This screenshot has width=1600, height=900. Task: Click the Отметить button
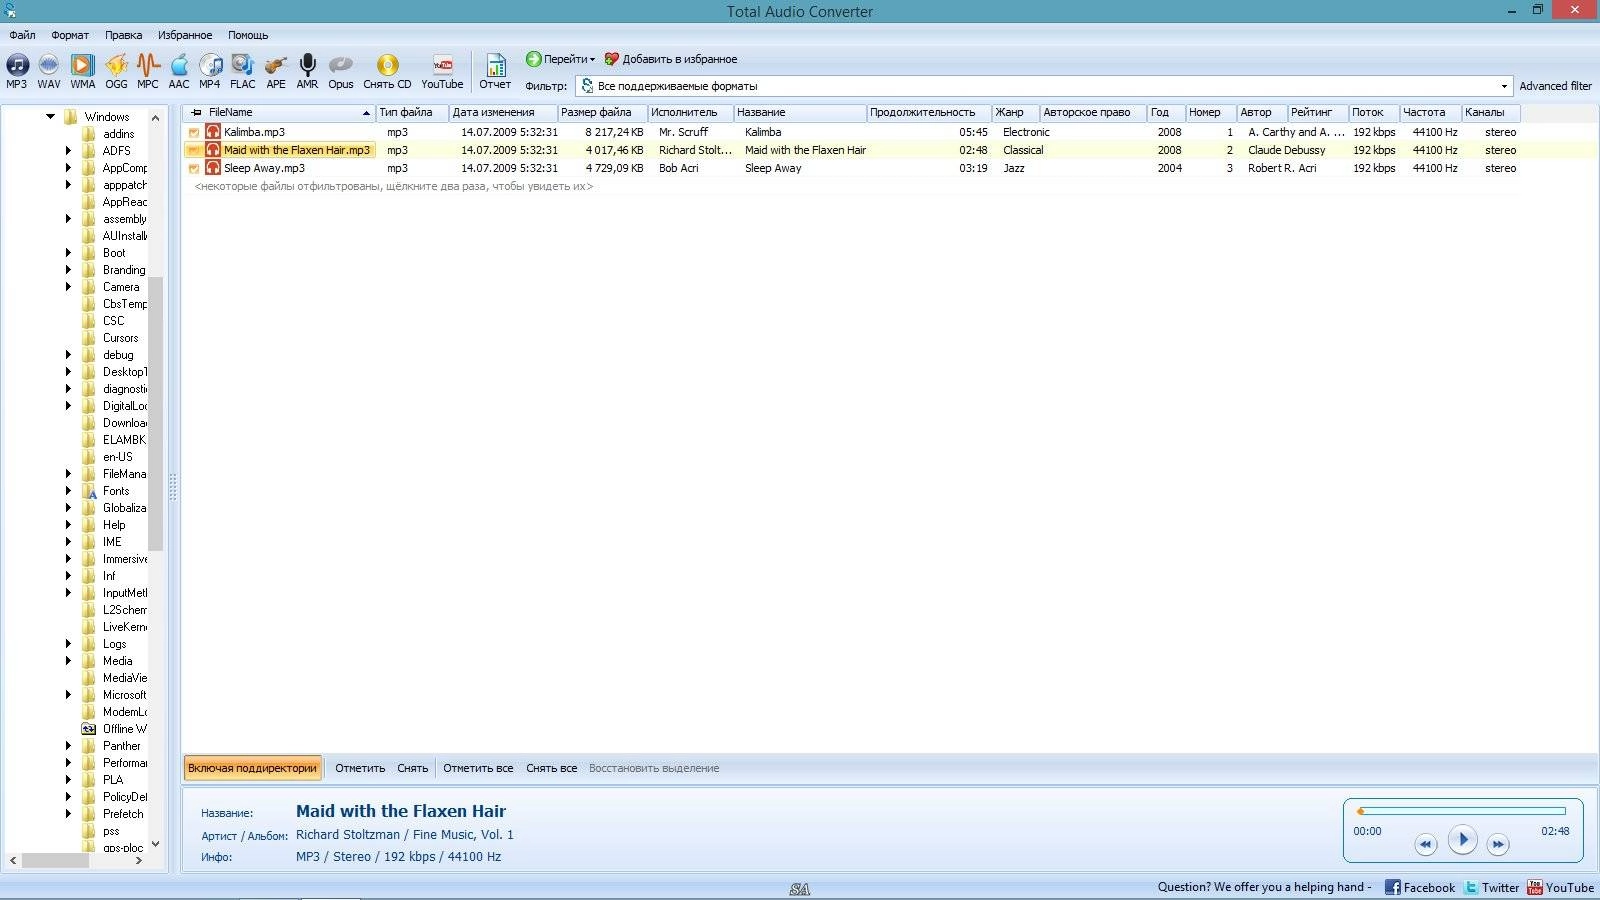[x=360, y=768]
